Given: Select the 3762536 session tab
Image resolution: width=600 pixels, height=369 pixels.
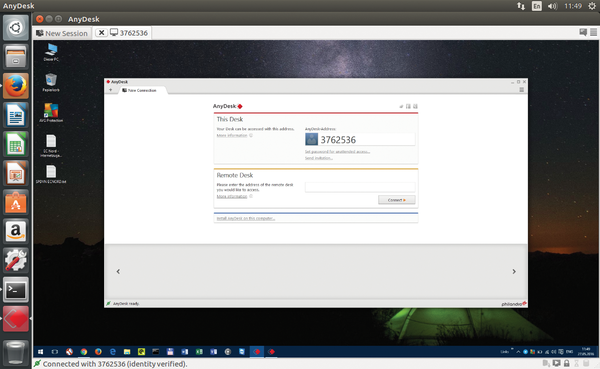Looking at the screenshot, I should pos(129,33).
